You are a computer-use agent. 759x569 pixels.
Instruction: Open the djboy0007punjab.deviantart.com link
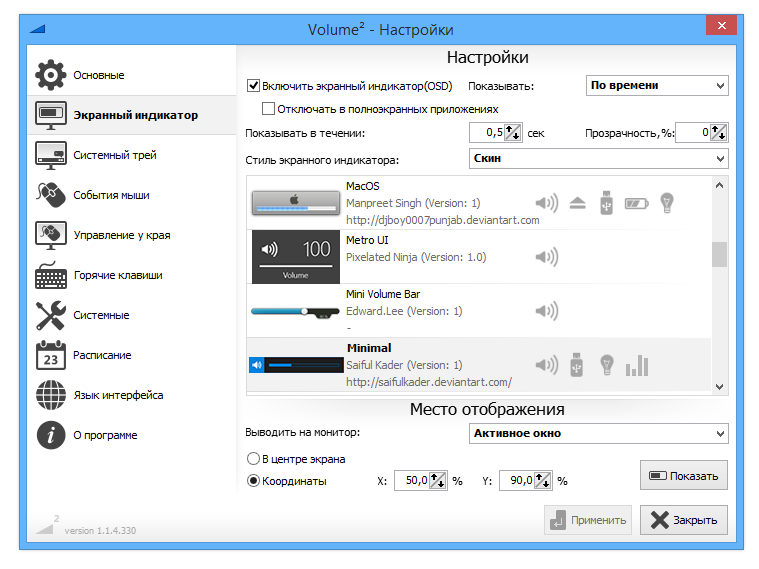click(x=442, y=220)
